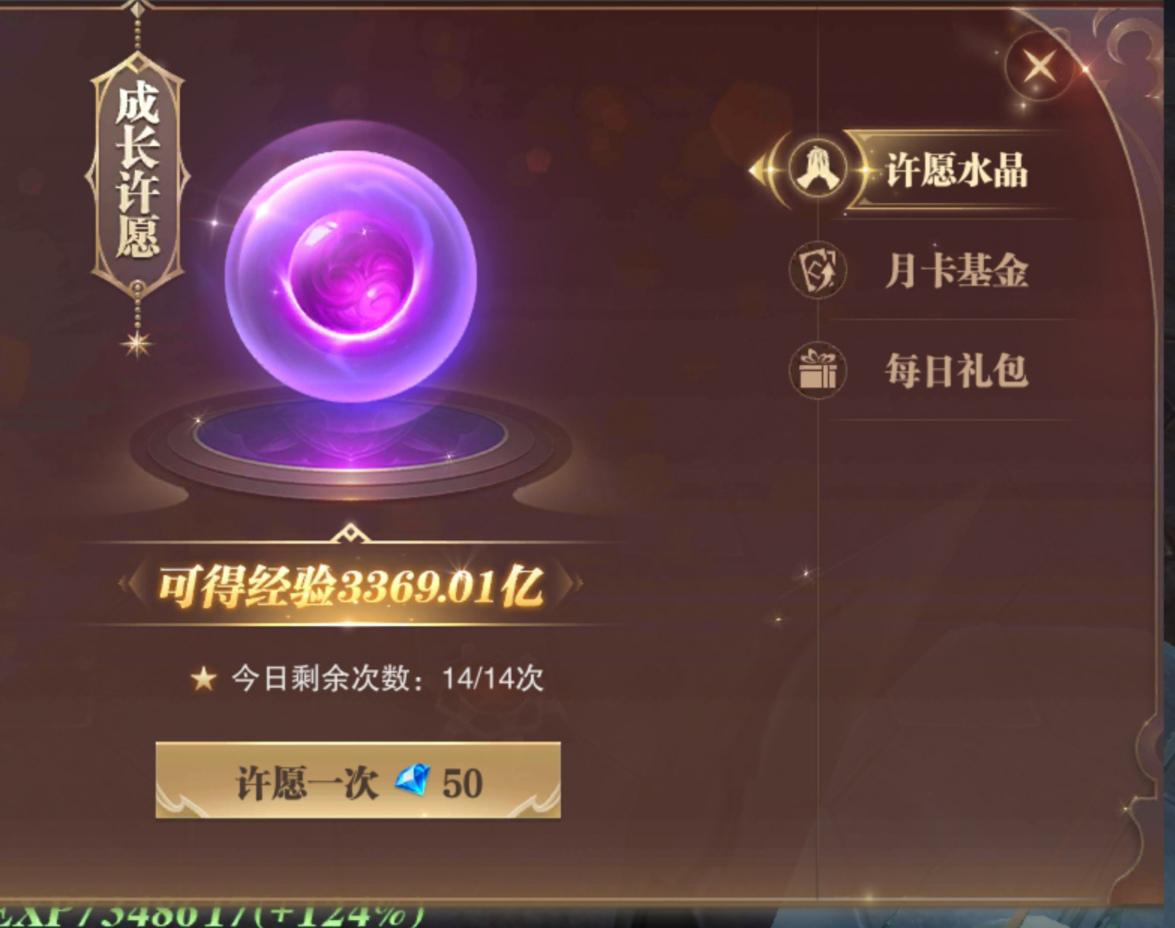Viewport: 1175px width, 928px height.
Task: Click the 可得经验3369.01亿 banner
Action: click(351, 585)
